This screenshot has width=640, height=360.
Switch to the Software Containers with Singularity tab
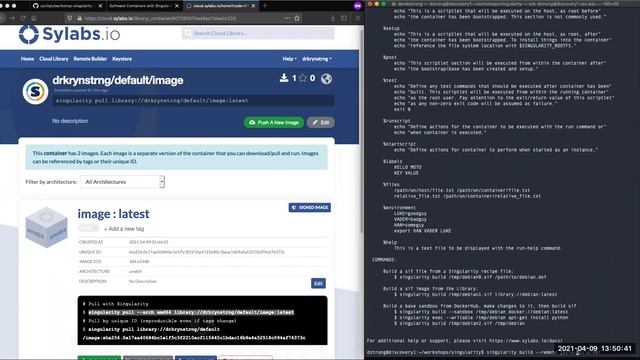[x=144, y=6]
